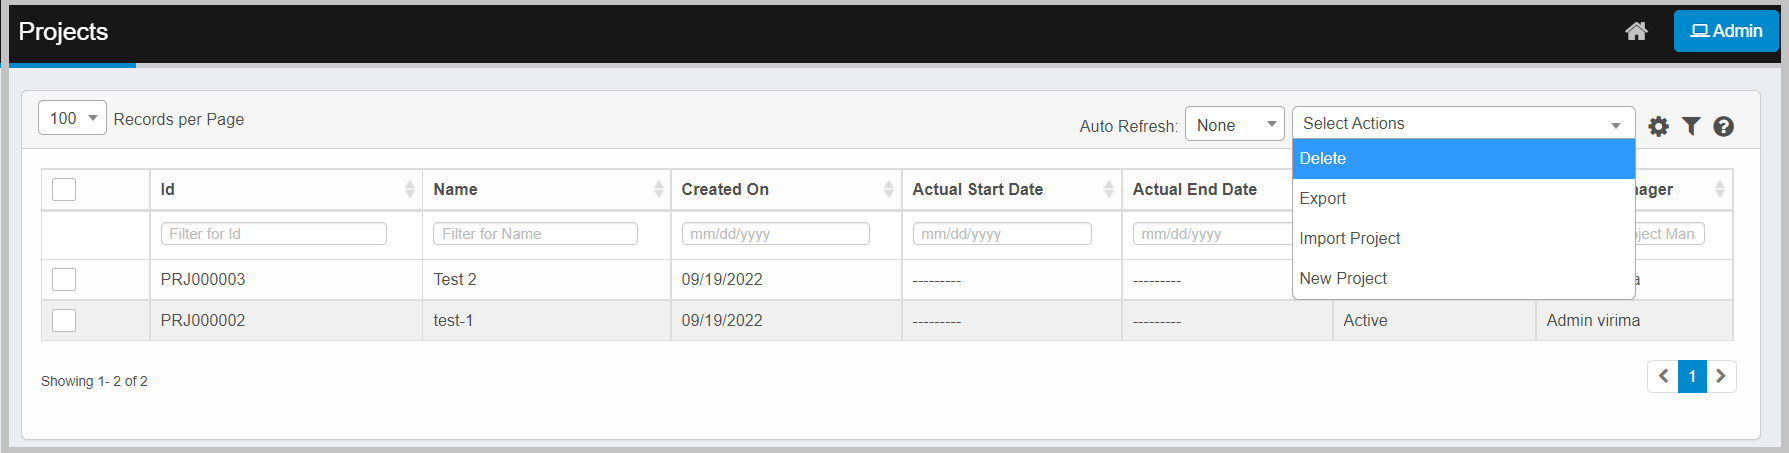Open the settings gear icon

1658,126
